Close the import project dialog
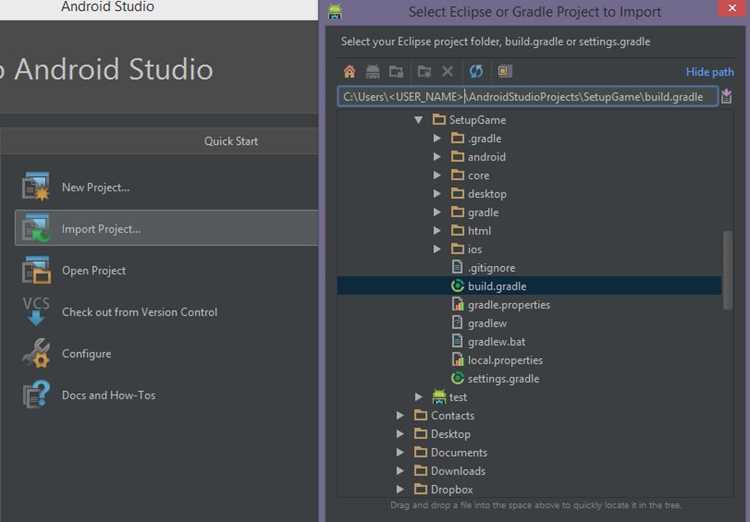This screenshot has height=522, width=750. (732, 8)
